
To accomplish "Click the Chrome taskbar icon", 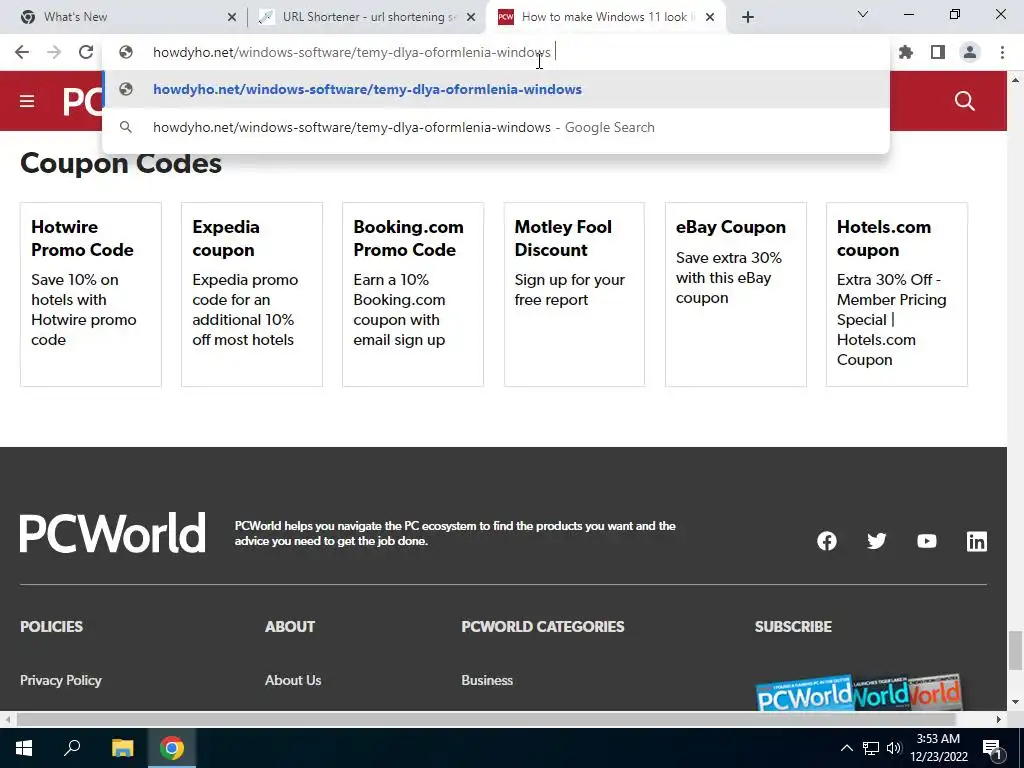I will [x=172, y=748].
